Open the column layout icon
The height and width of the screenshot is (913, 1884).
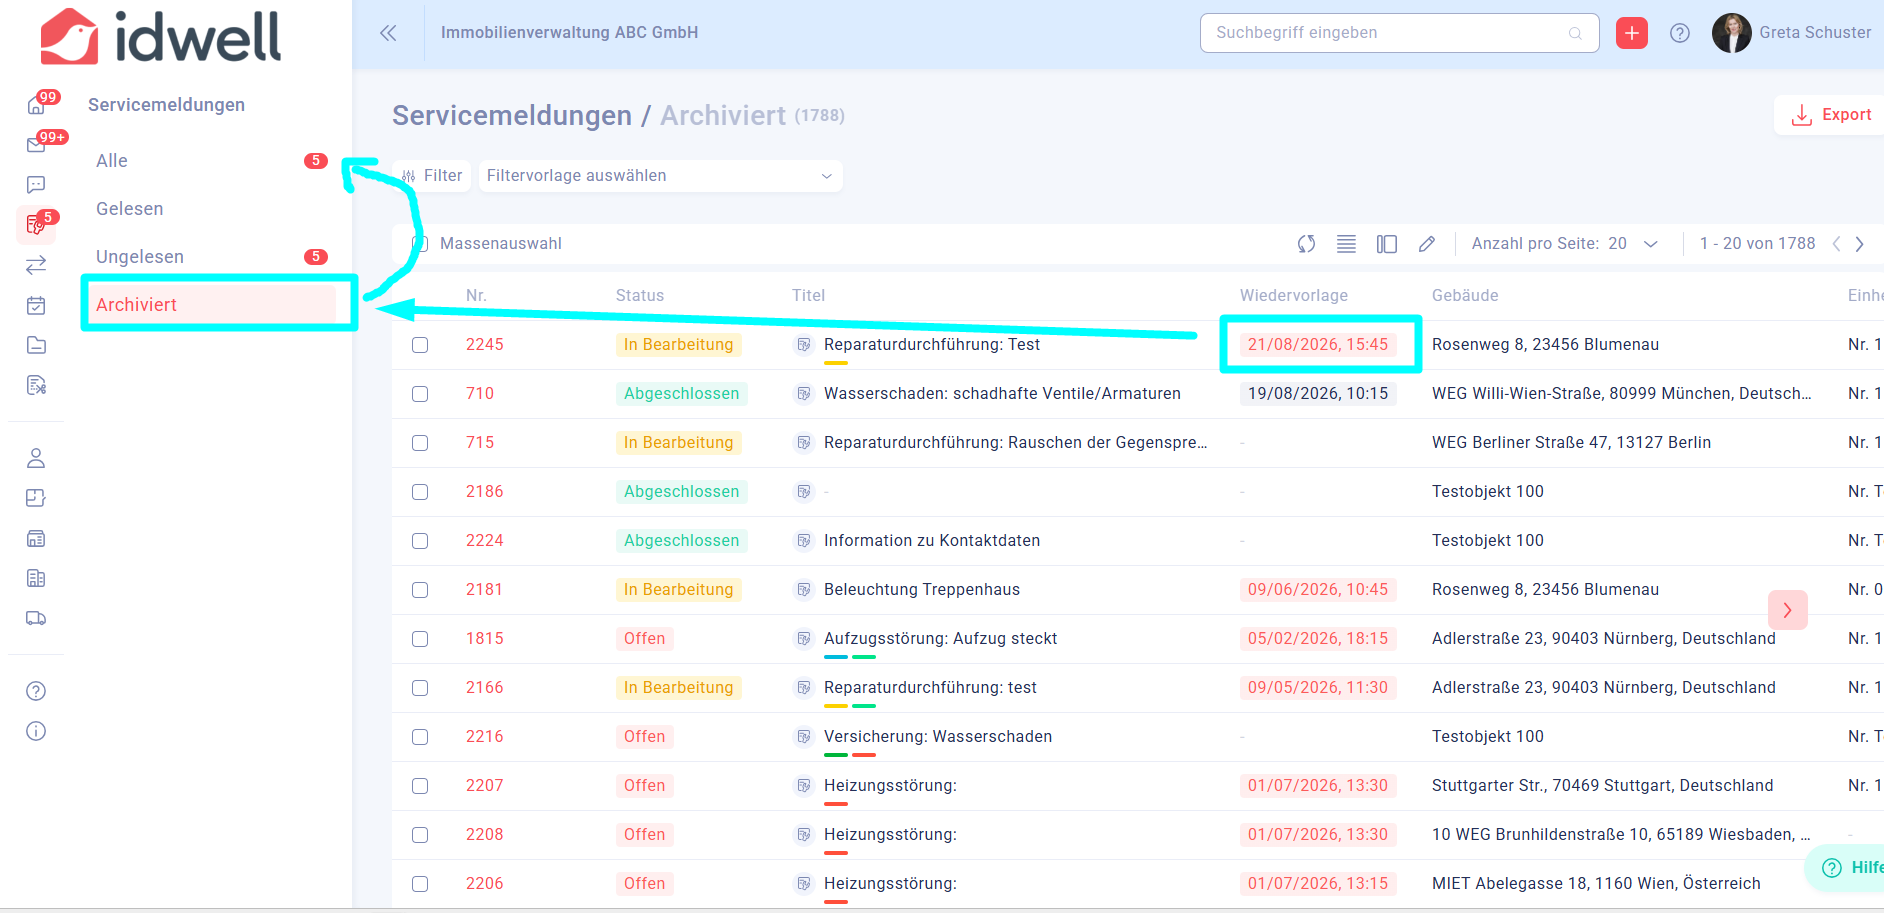pos(1386,244)
